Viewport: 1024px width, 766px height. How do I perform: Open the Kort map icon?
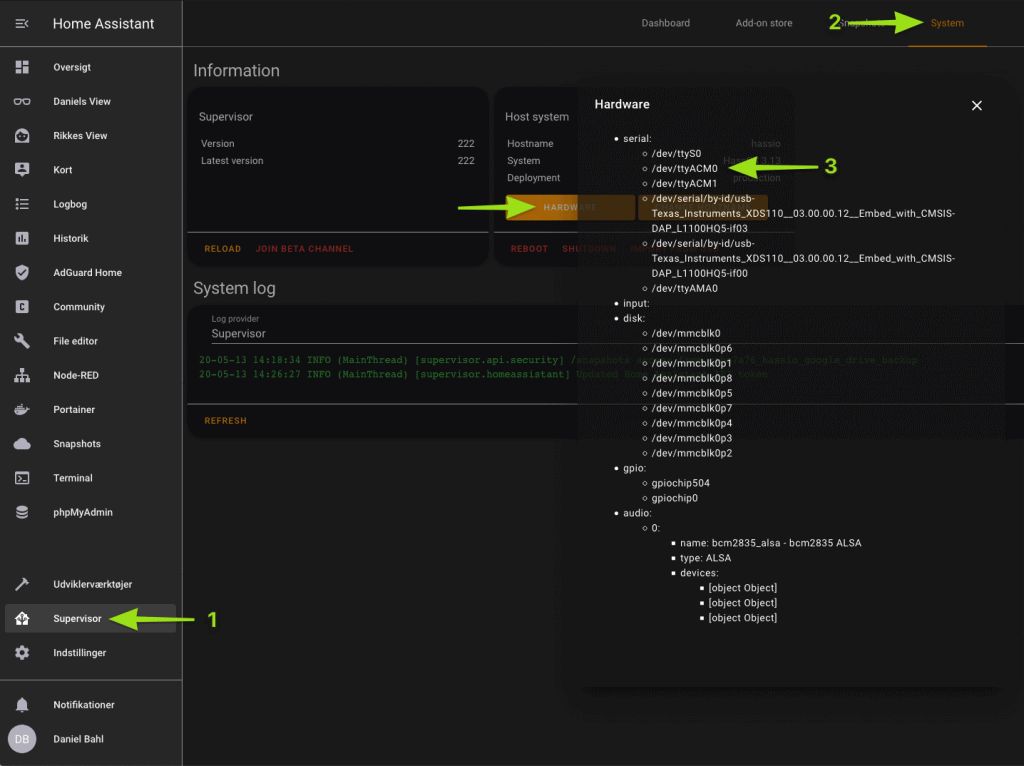point(22,170)
